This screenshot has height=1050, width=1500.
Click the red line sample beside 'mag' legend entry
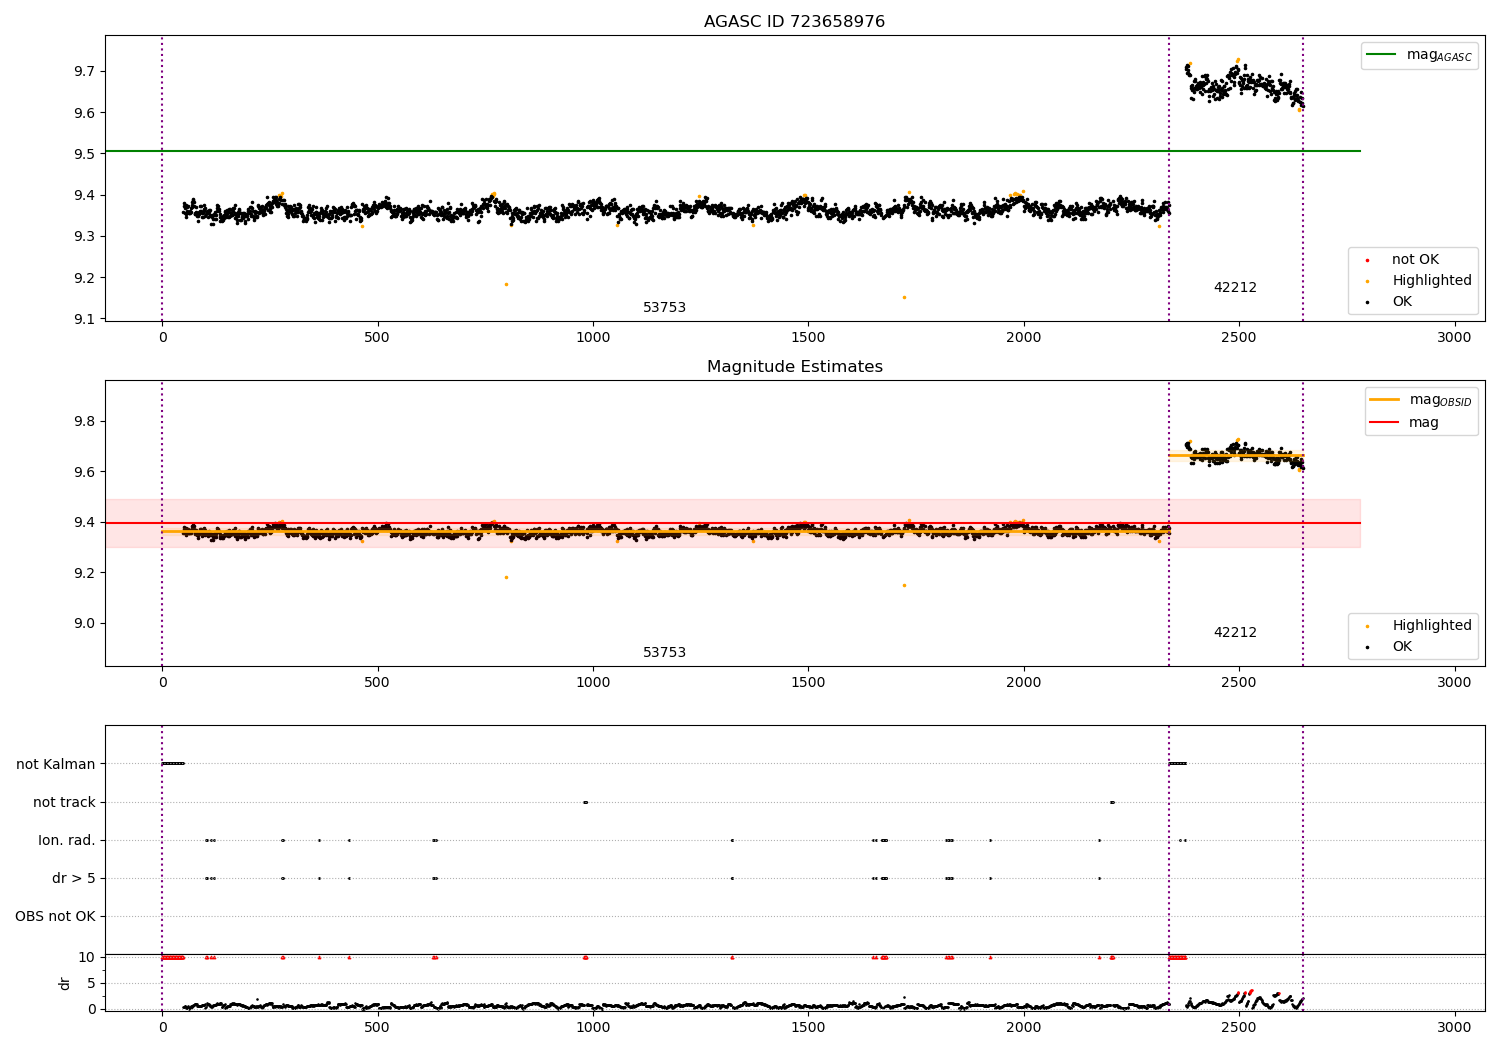[x=1384, y=423]
